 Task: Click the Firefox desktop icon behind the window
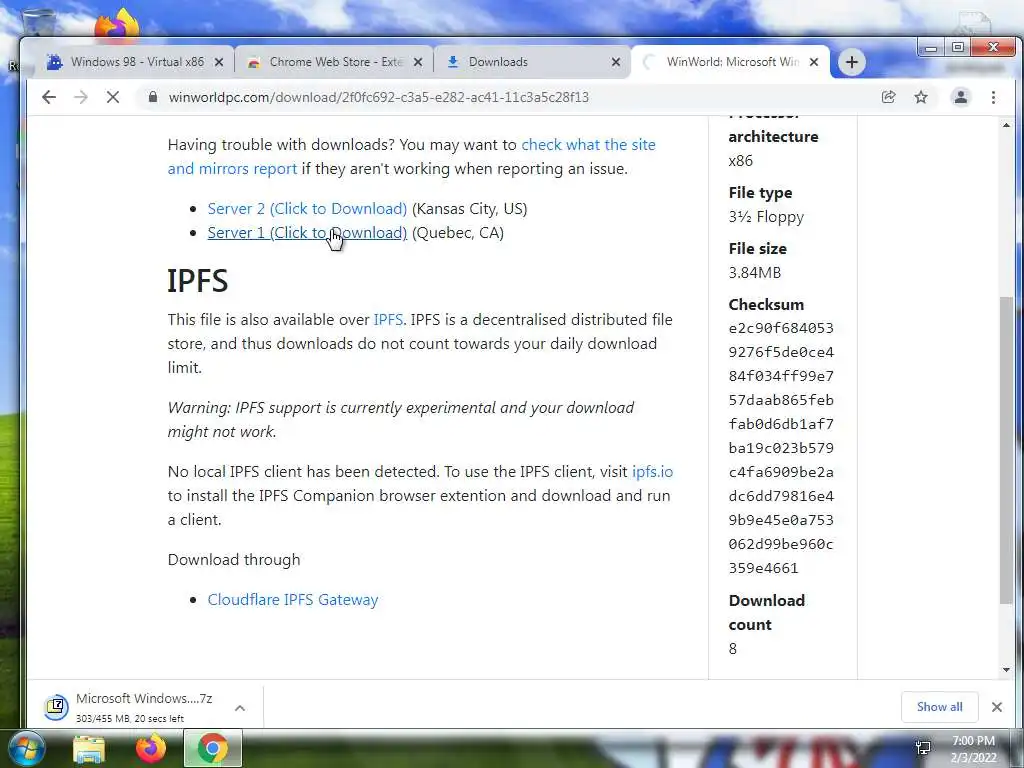pos(118,23)
